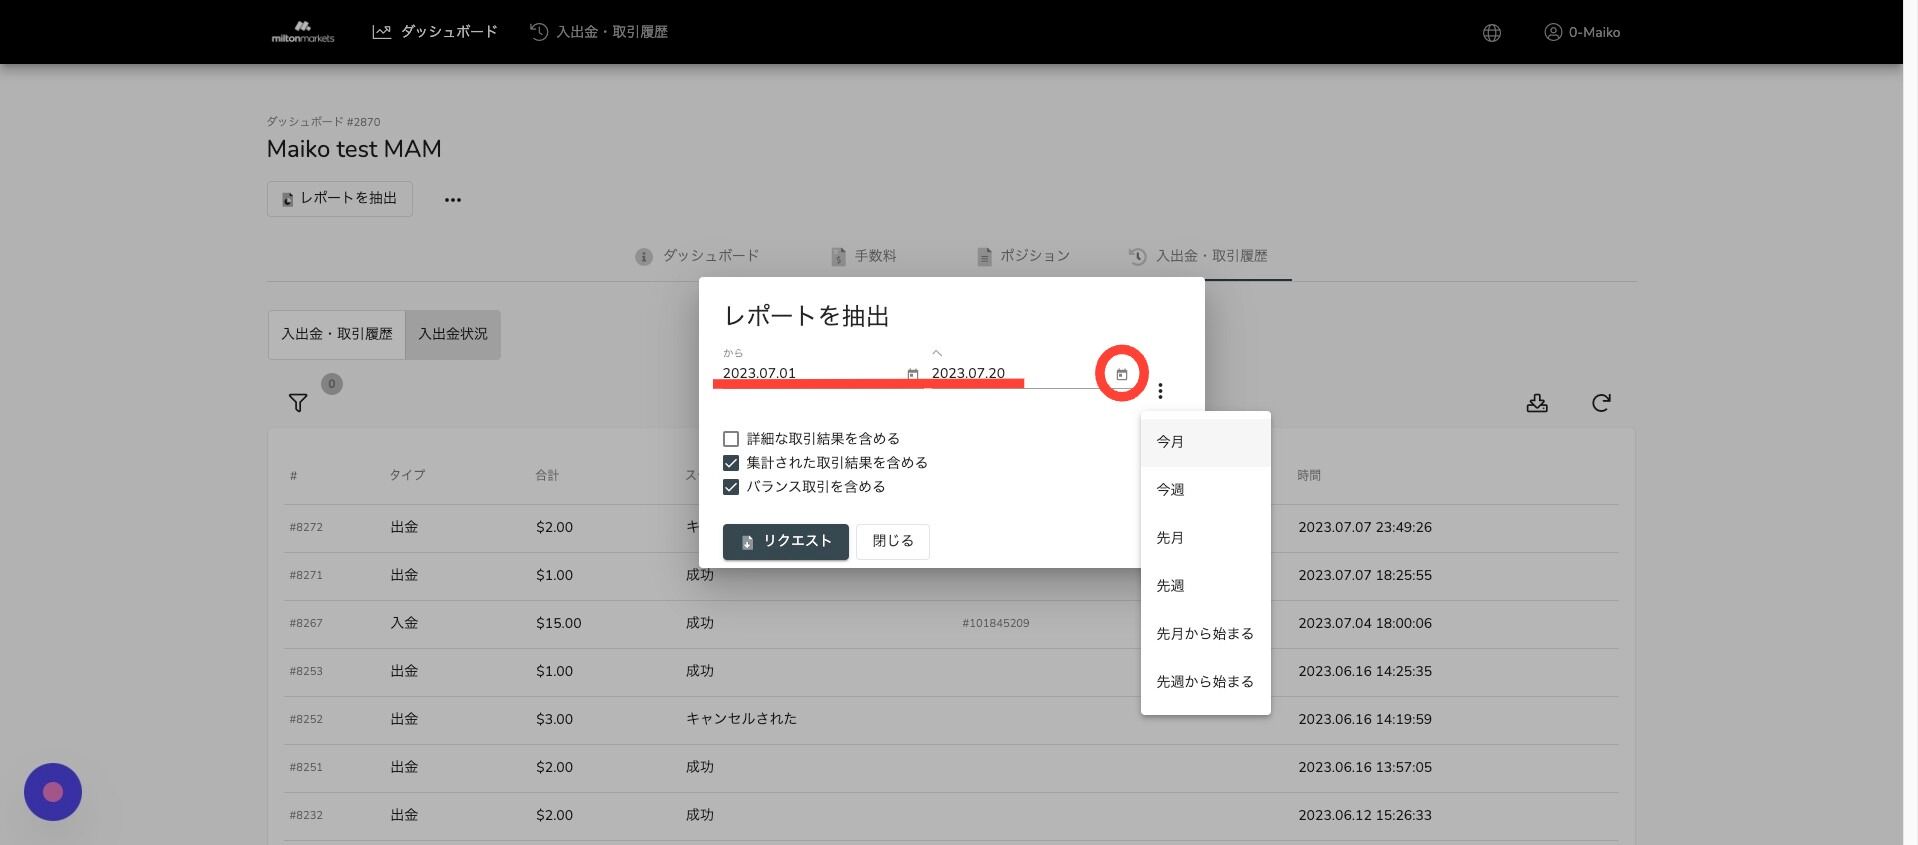Screen dimensions: 1918x845
Task: Open 入出金・取引履歴 in the top navigation
Action: point(599,32)
